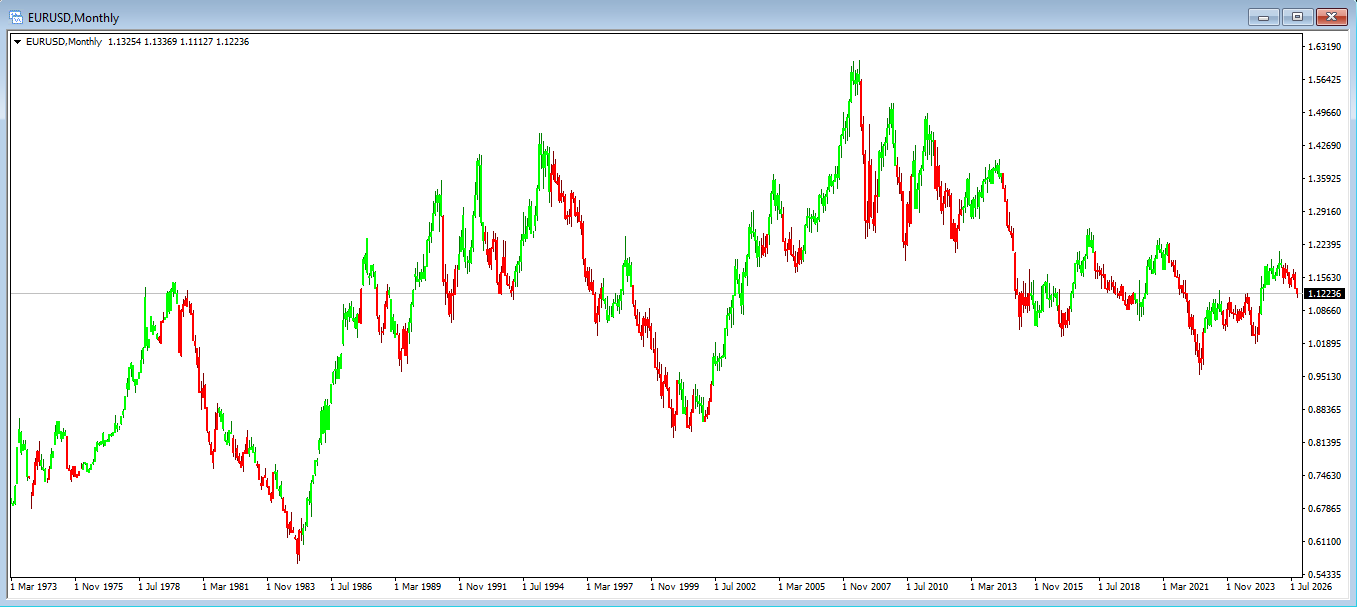This screenshot has width=1357, height=607.
Task: Click date label 1 Nov 2007 on time axis
Action: click(x=867, y=587)
